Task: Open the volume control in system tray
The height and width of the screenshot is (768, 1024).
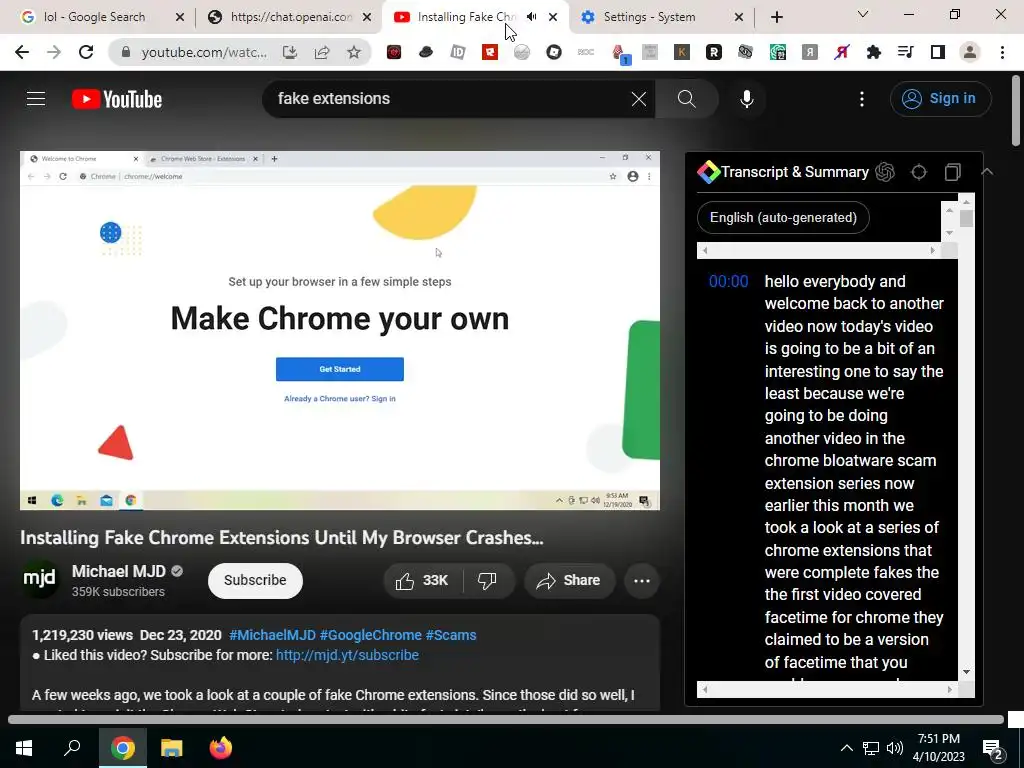Action: click(x=895, y=748)
